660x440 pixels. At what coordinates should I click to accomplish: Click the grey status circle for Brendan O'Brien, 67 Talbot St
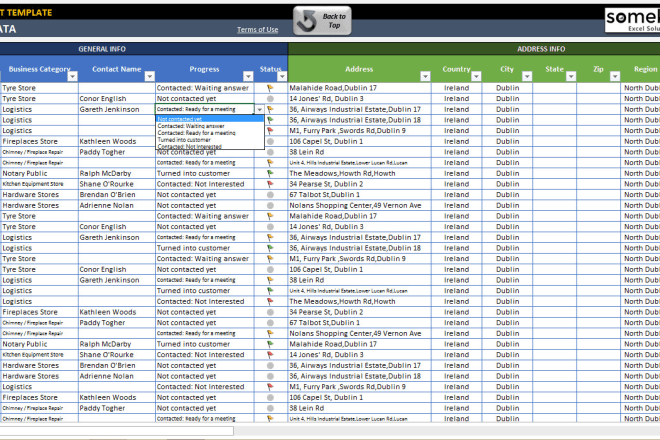pyautogui.click(x=270, y=195)
